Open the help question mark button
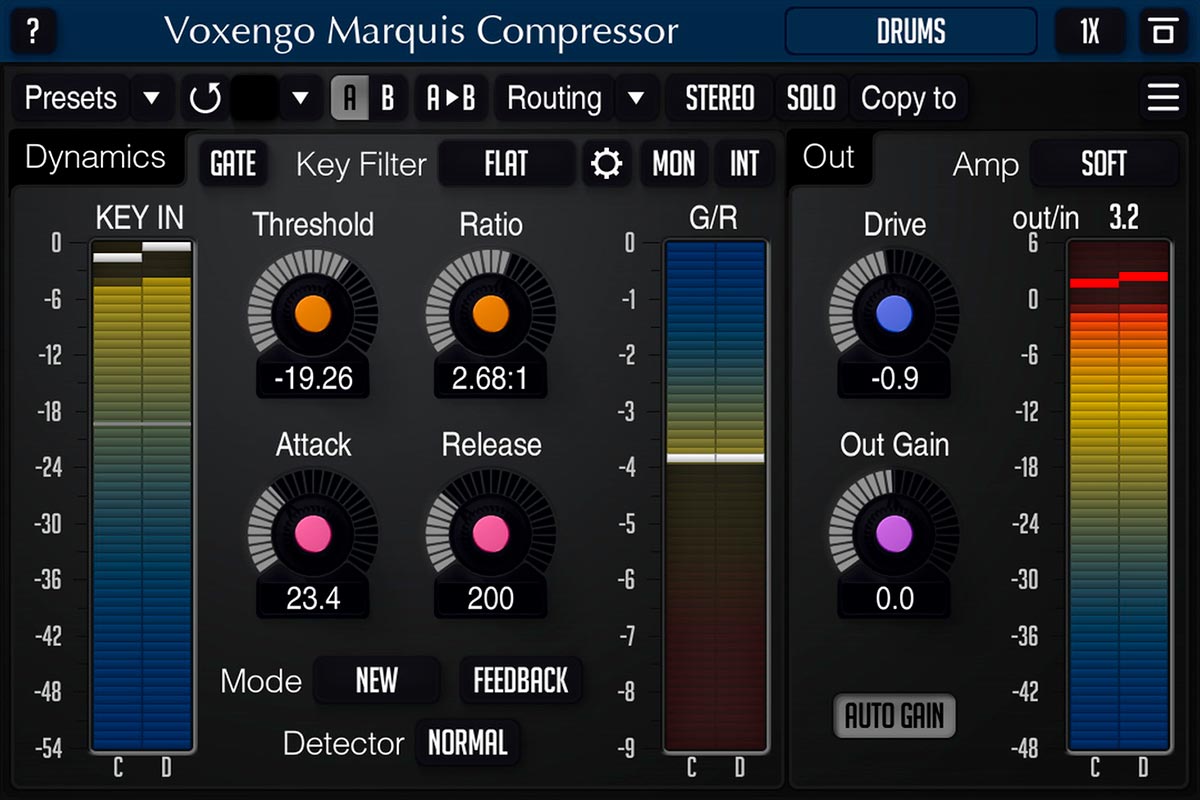Viewport: 1200px width, 800px height. pyautogui.click(x=34, y=32)
